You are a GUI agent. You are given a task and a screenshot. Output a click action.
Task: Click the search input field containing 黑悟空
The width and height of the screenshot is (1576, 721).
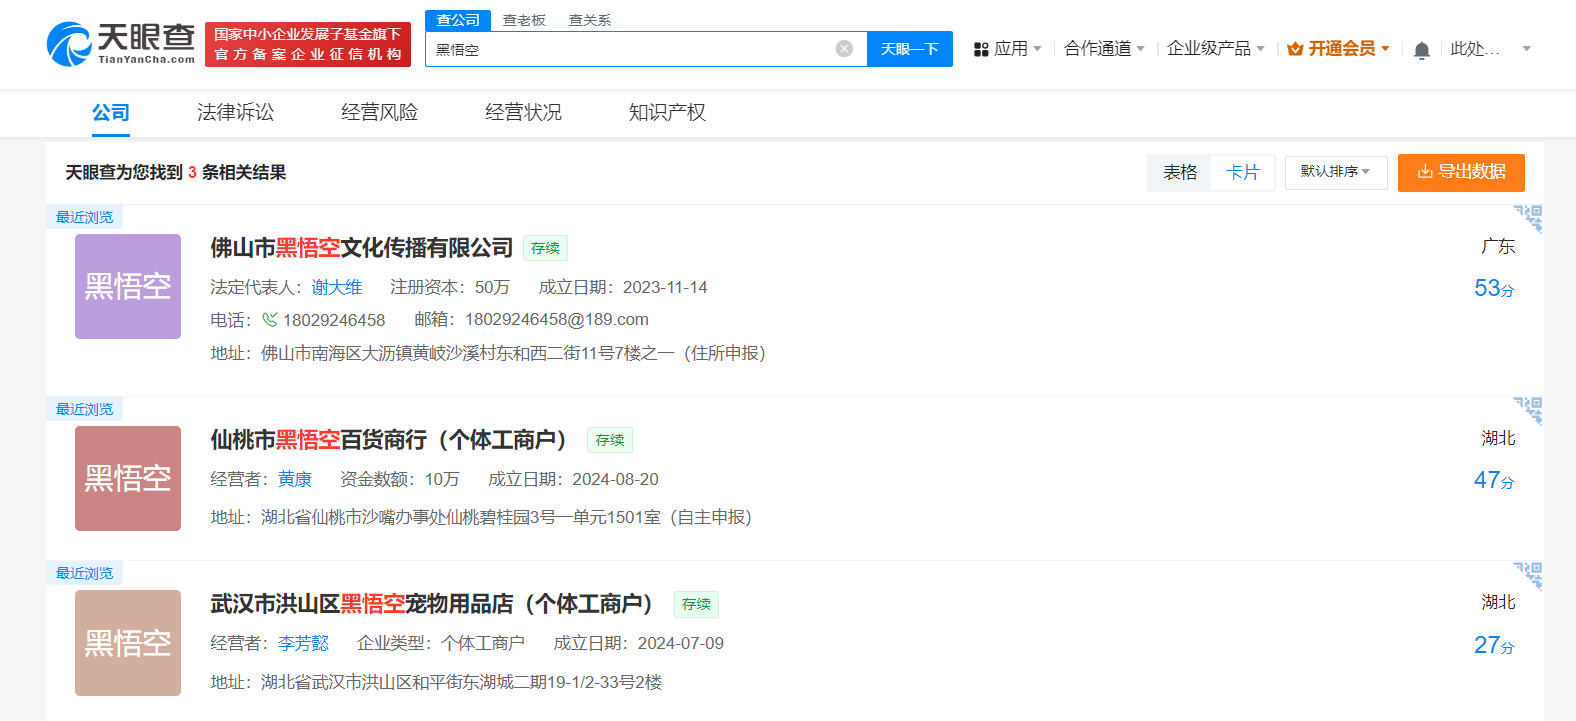[x=630, y=49]
